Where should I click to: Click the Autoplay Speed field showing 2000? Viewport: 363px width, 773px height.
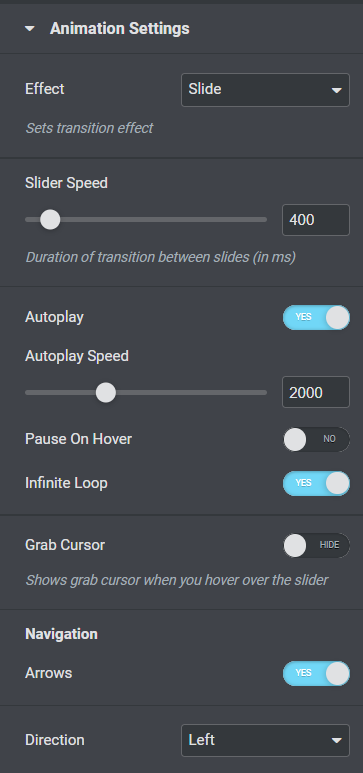click(316, 392)
